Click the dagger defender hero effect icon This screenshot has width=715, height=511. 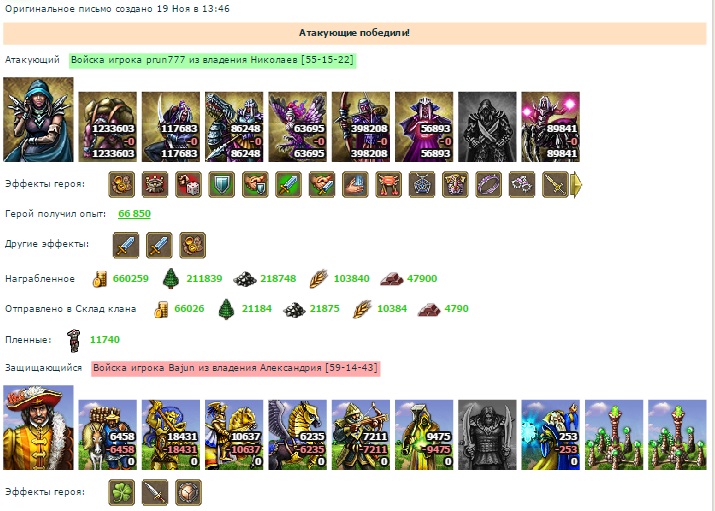pyautogui.click(x=155, y=492)
